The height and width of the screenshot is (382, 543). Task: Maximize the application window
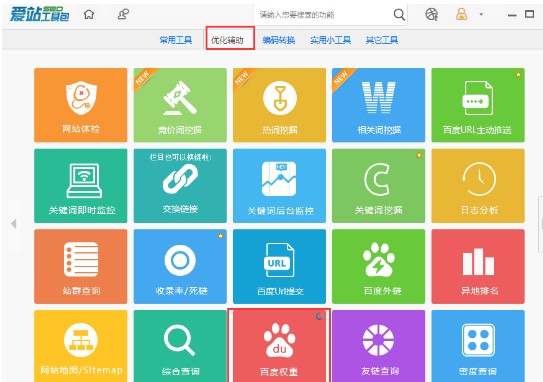point(529,14)
